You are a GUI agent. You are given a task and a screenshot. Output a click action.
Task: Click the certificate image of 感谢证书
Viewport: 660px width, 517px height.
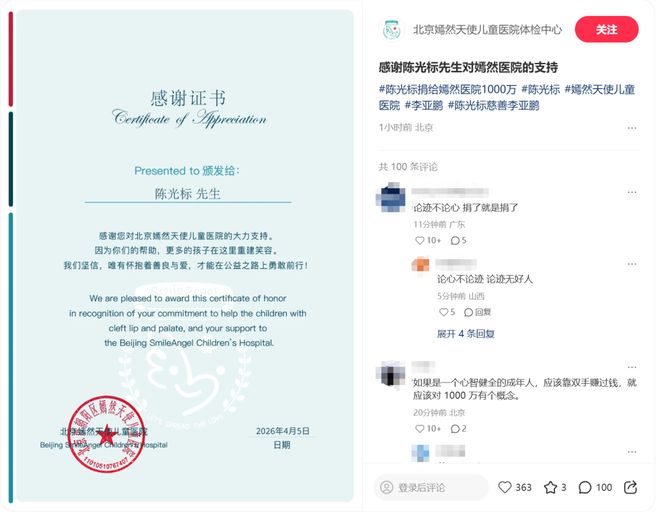coord(185,256)
